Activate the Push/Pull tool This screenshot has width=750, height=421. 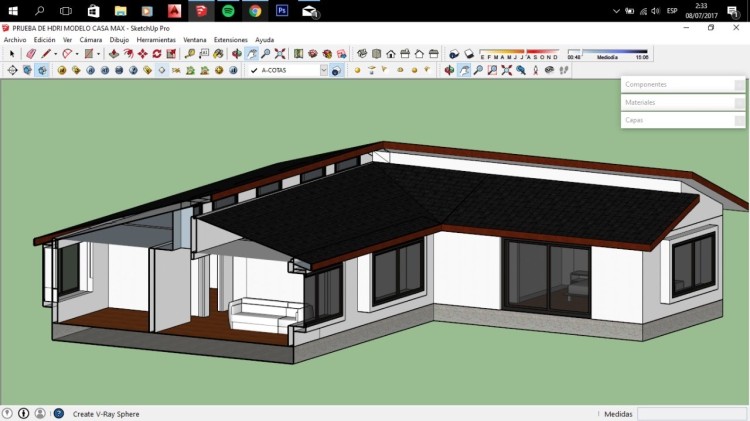pyautogui.click(x=114, y=54)
